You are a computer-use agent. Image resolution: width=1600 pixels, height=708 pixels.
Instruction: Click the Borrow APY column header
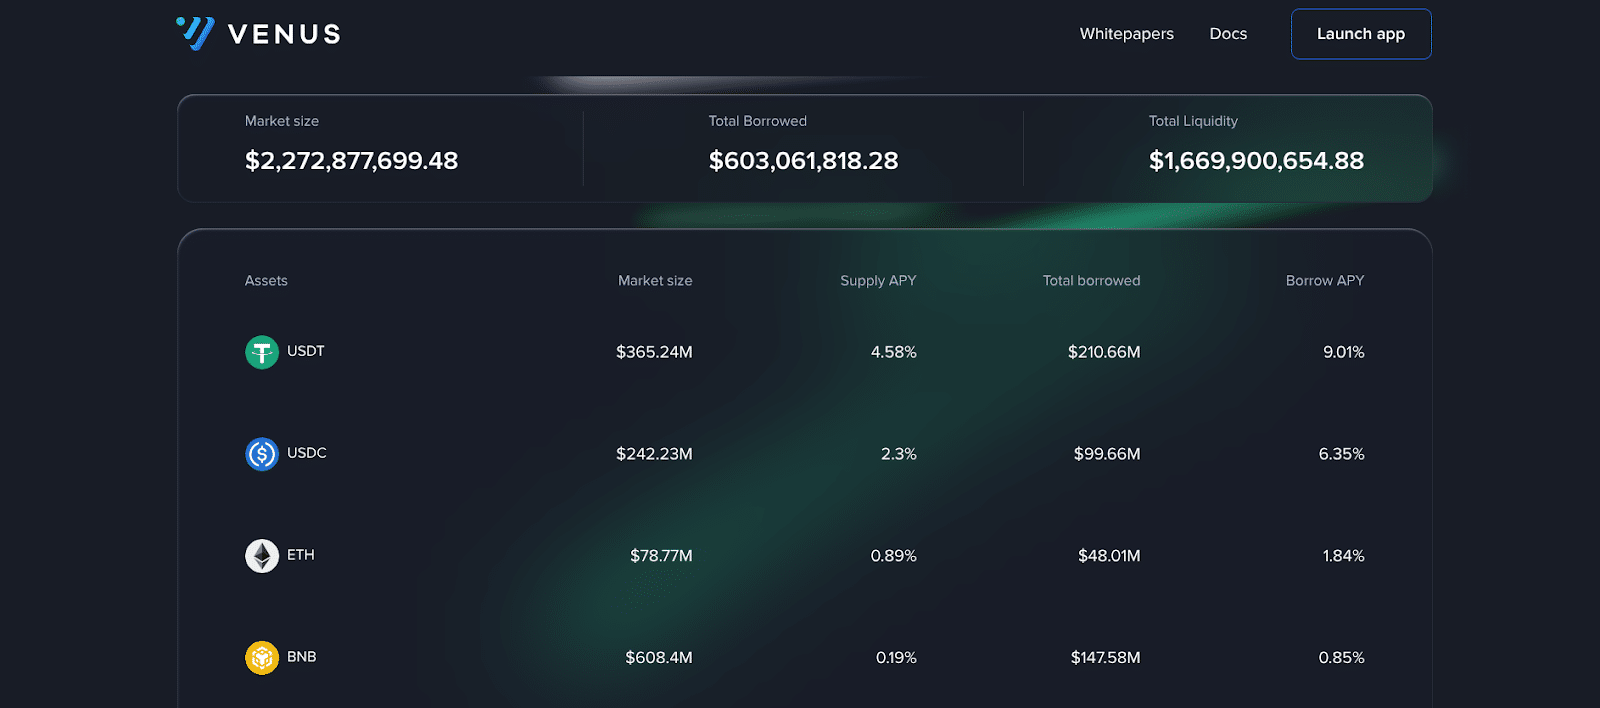pos(1324,281)
